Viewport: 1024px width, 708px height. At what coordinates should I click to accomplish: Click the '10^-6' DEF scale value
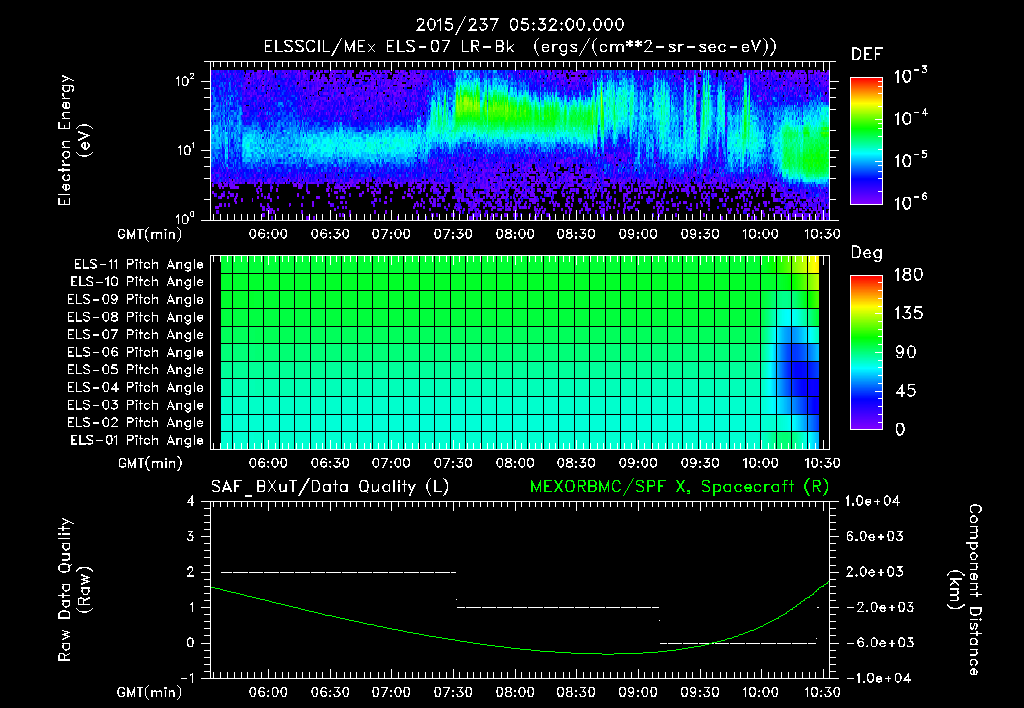(x=910, y=202)
